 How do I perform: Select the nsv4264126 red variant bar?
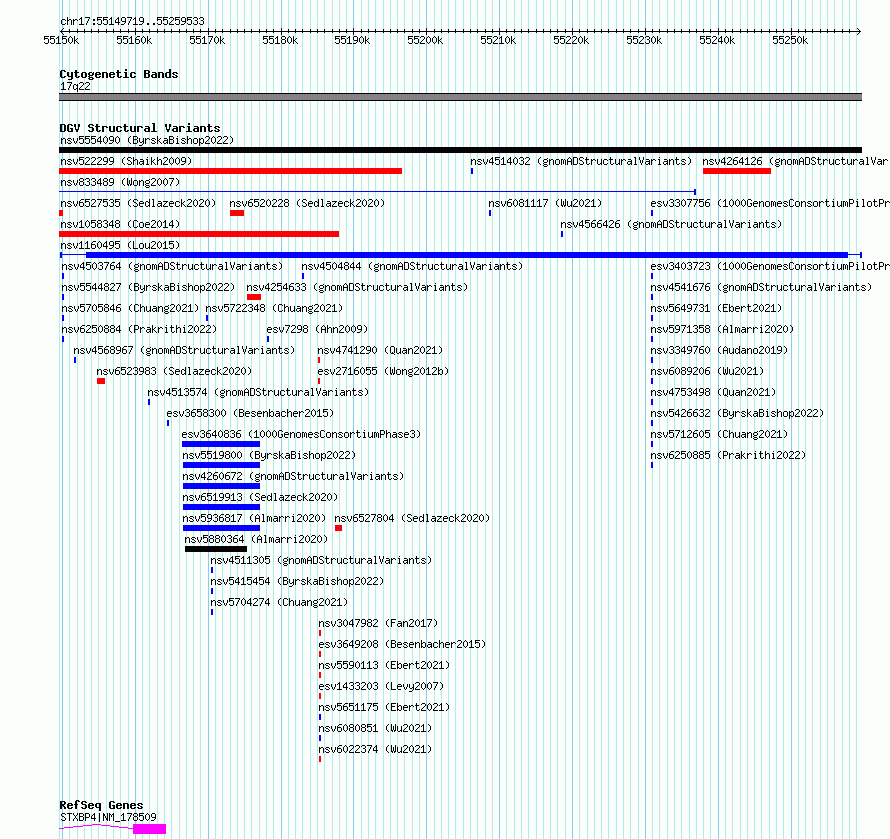(x=737, y=171)
